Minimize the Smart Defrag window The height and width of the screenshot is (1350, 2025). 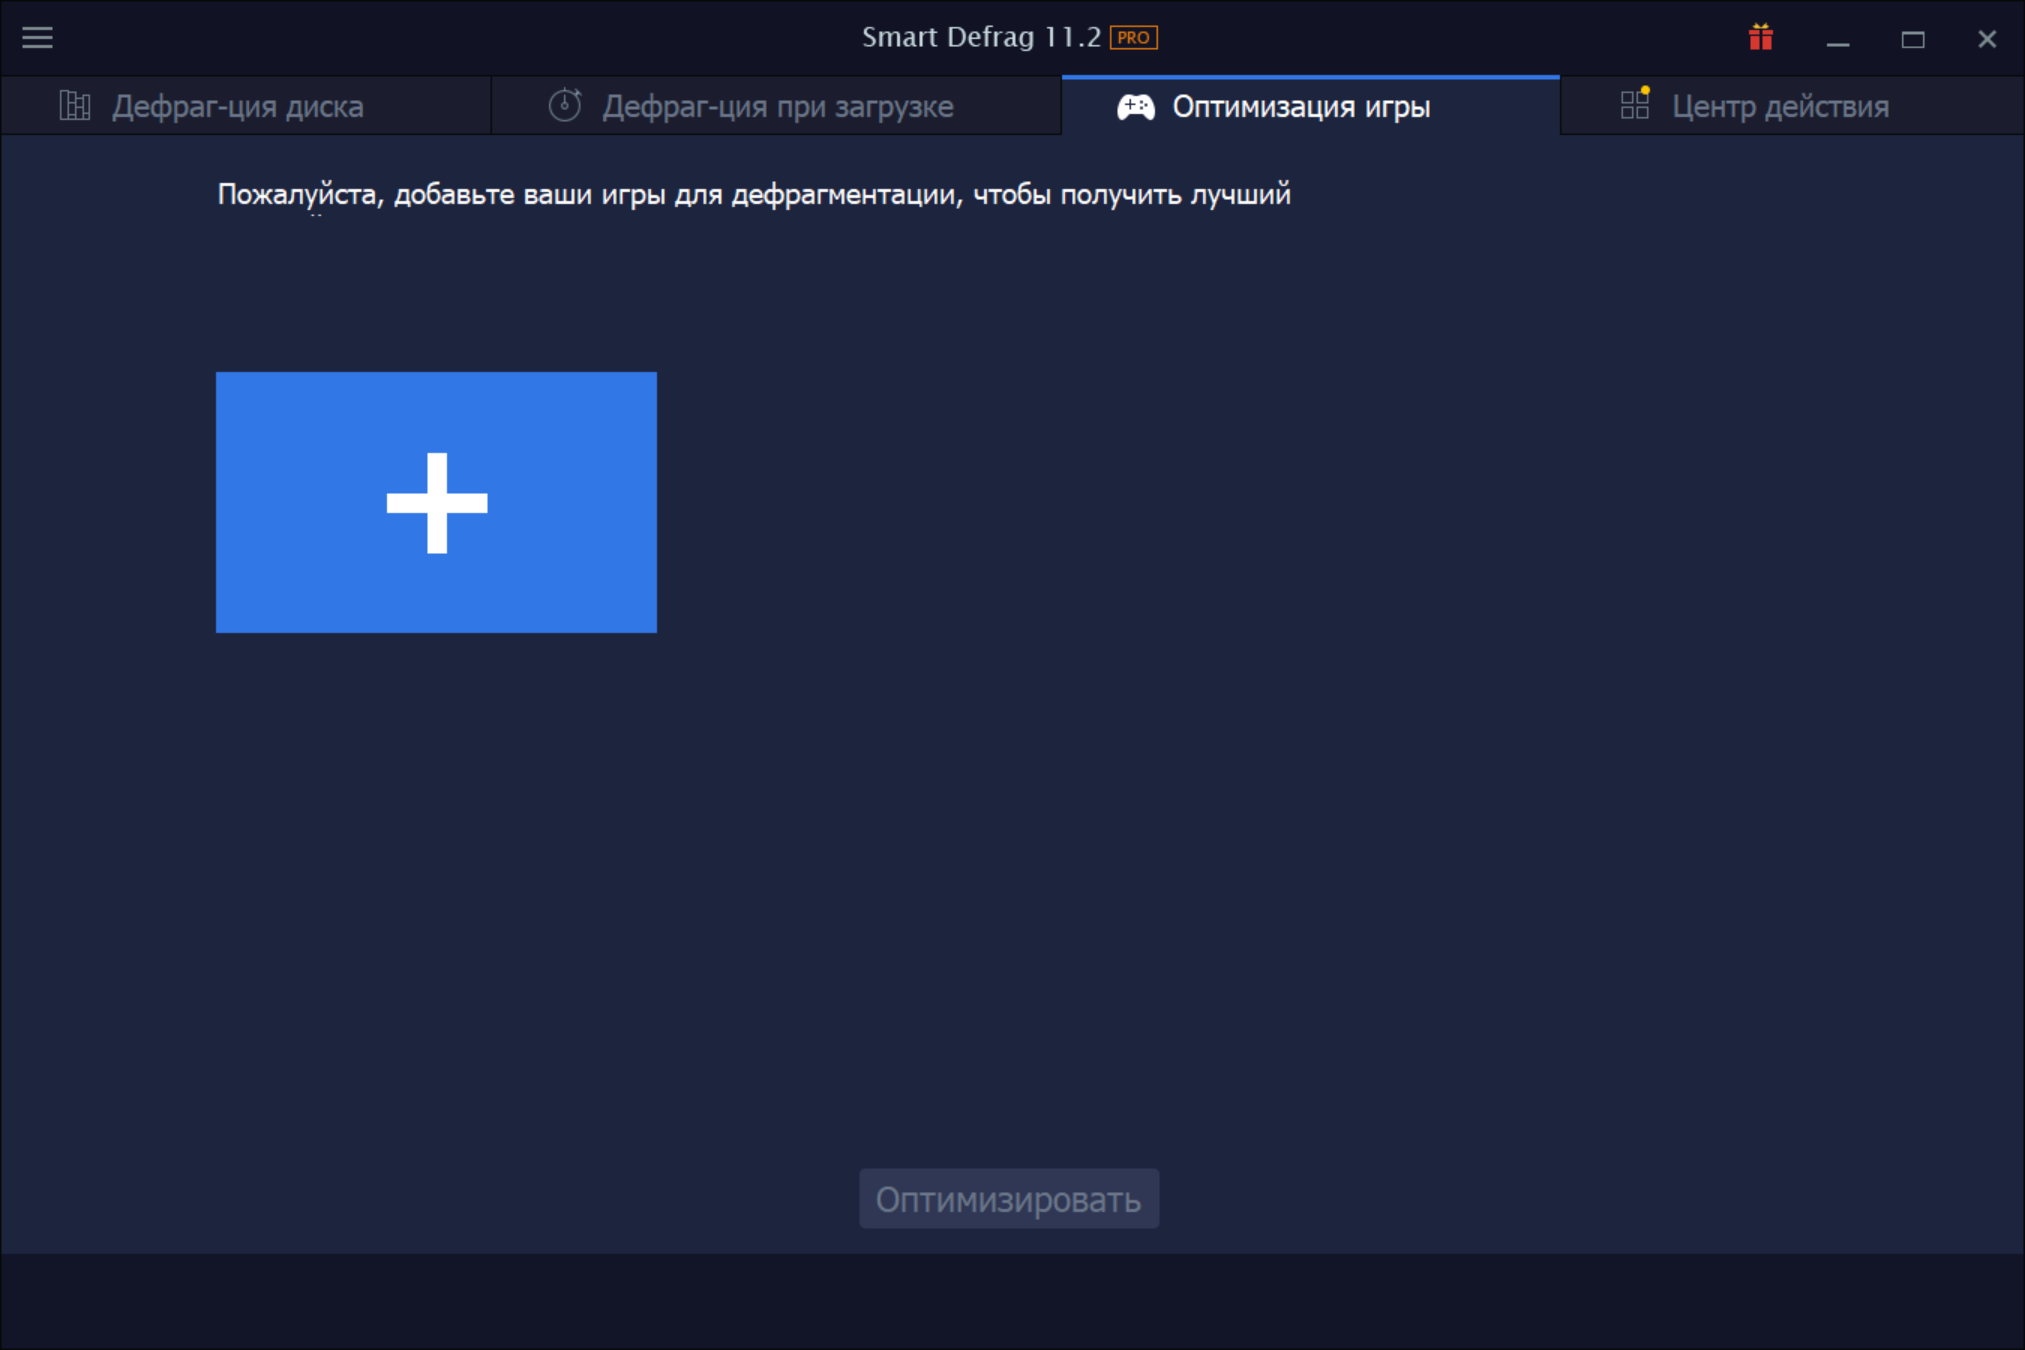tap(1837, 40)
